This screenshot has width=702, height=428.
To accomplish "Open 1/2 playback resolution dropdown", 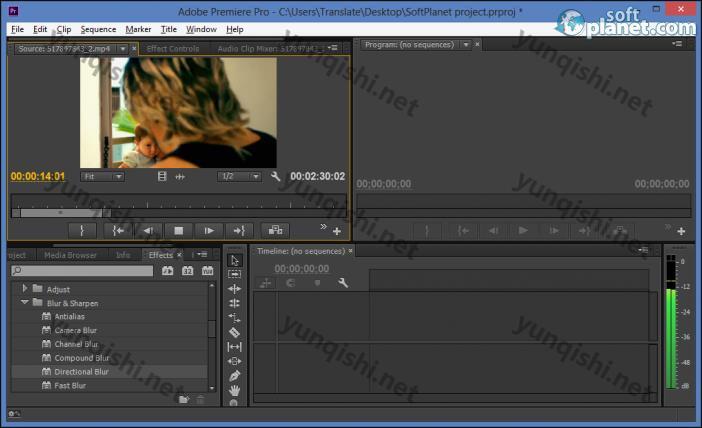I will [240, 176].
